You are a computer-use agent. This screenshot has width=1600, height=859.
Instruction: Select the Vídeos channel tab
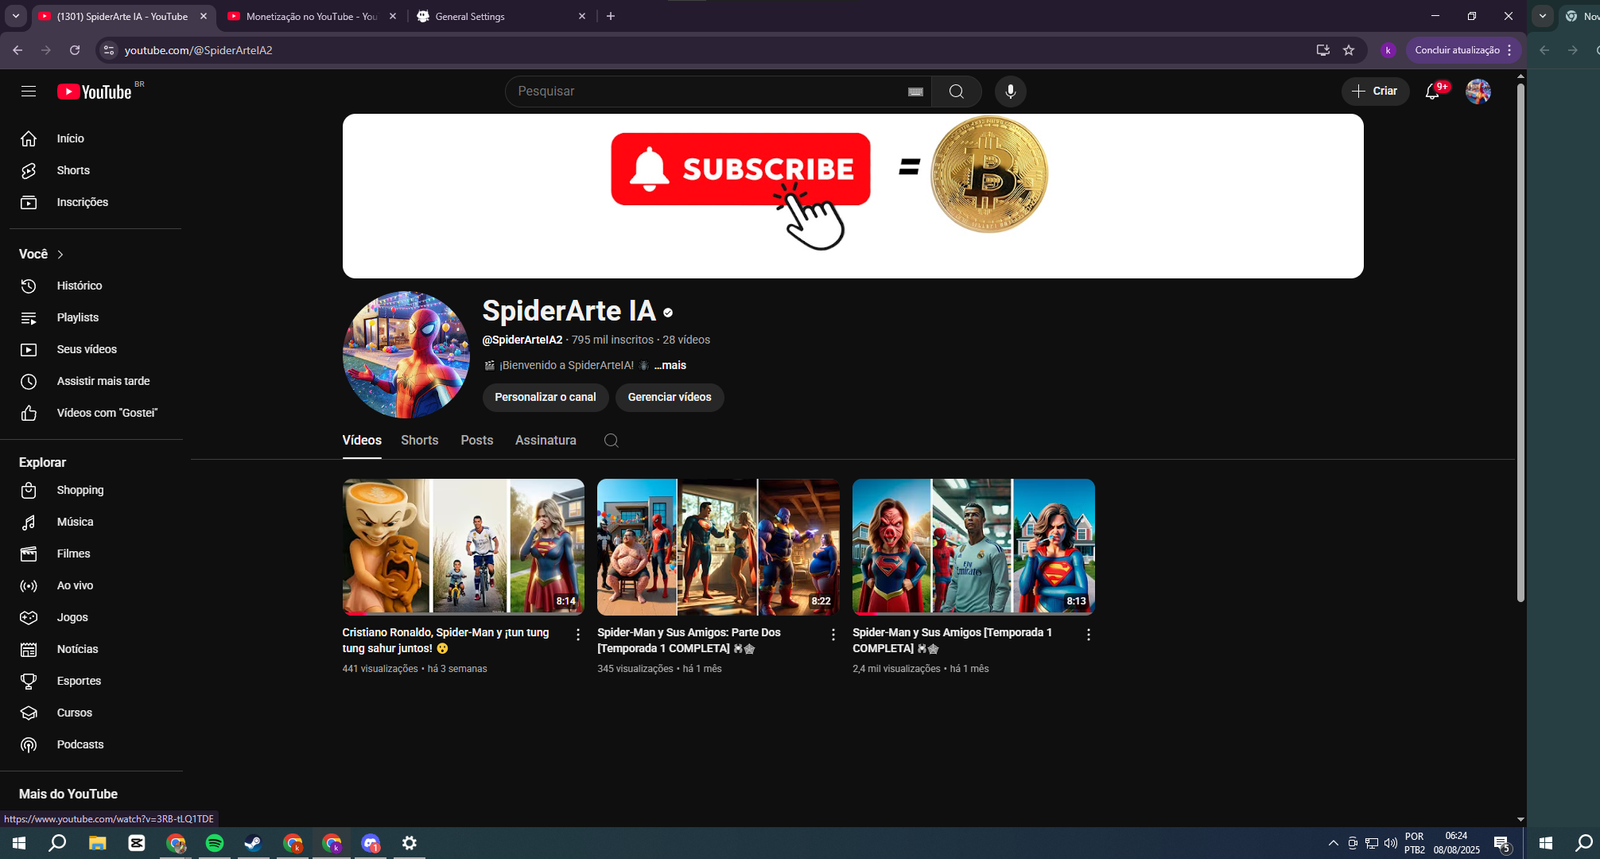click(x=362, y=441)
